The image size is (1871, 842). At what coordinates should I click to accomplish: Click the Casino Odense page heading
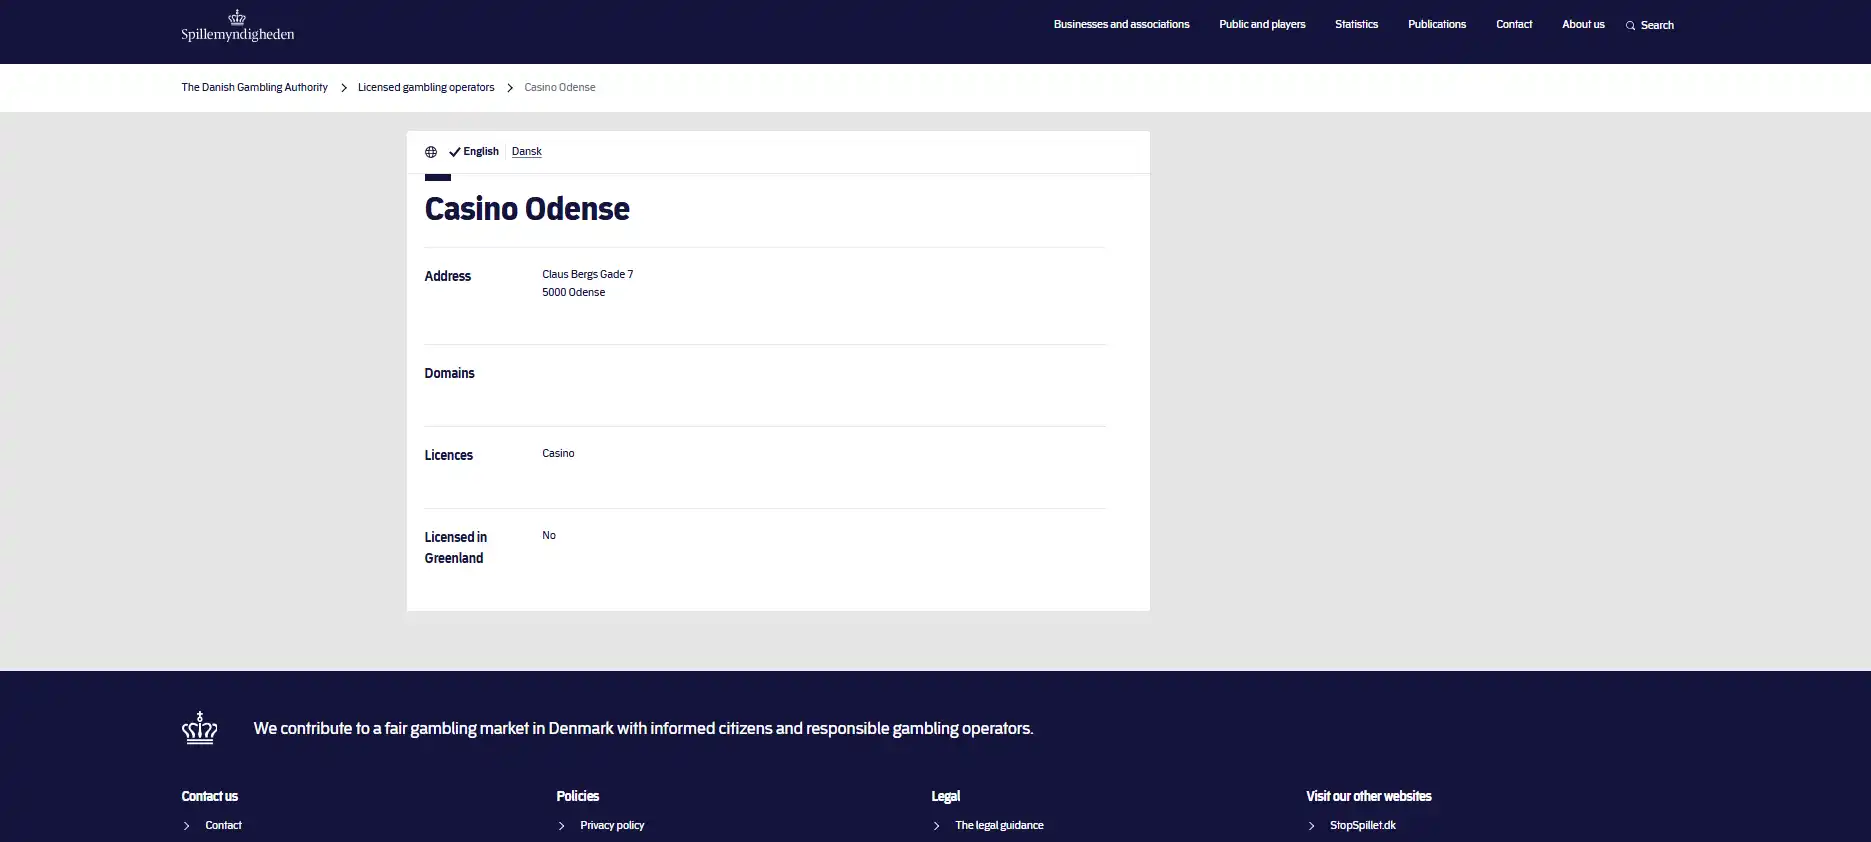coord(527,209)
